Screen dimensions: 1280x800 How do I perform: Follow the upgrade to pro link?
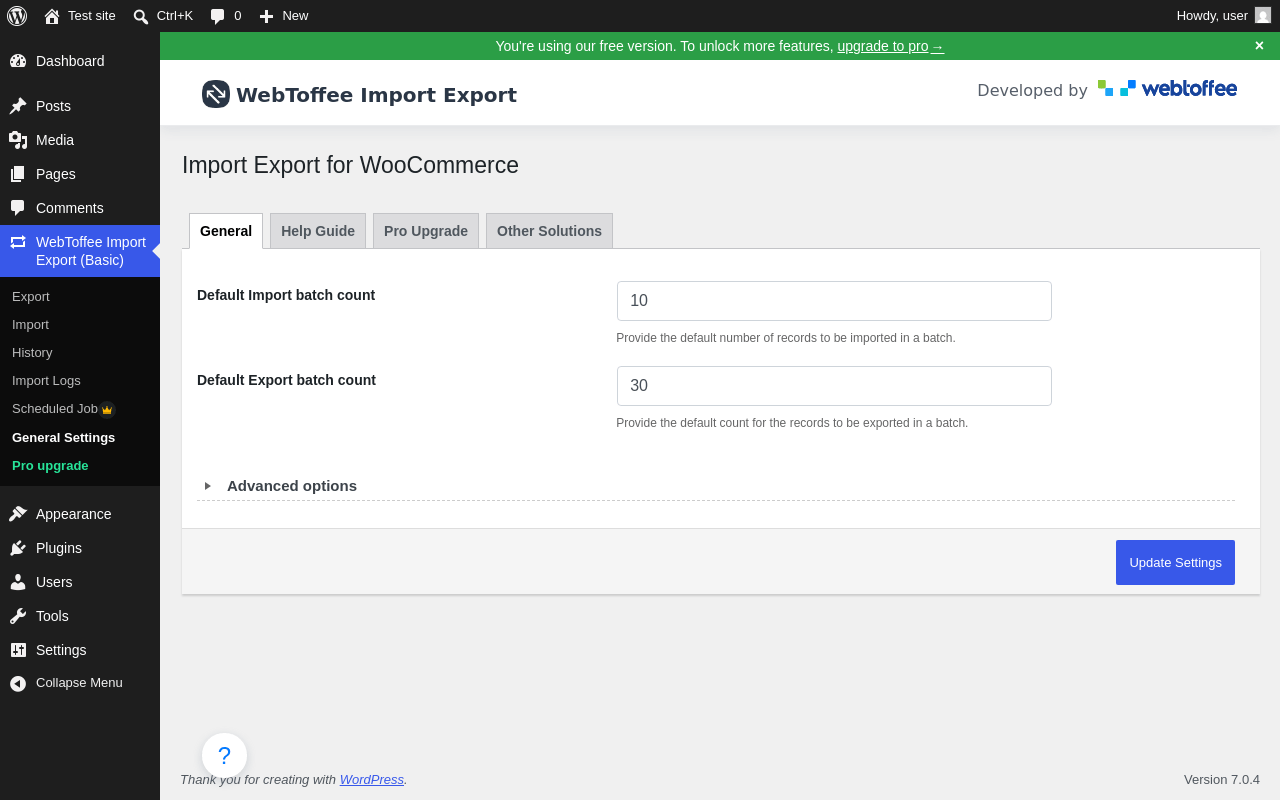(890, 46)
